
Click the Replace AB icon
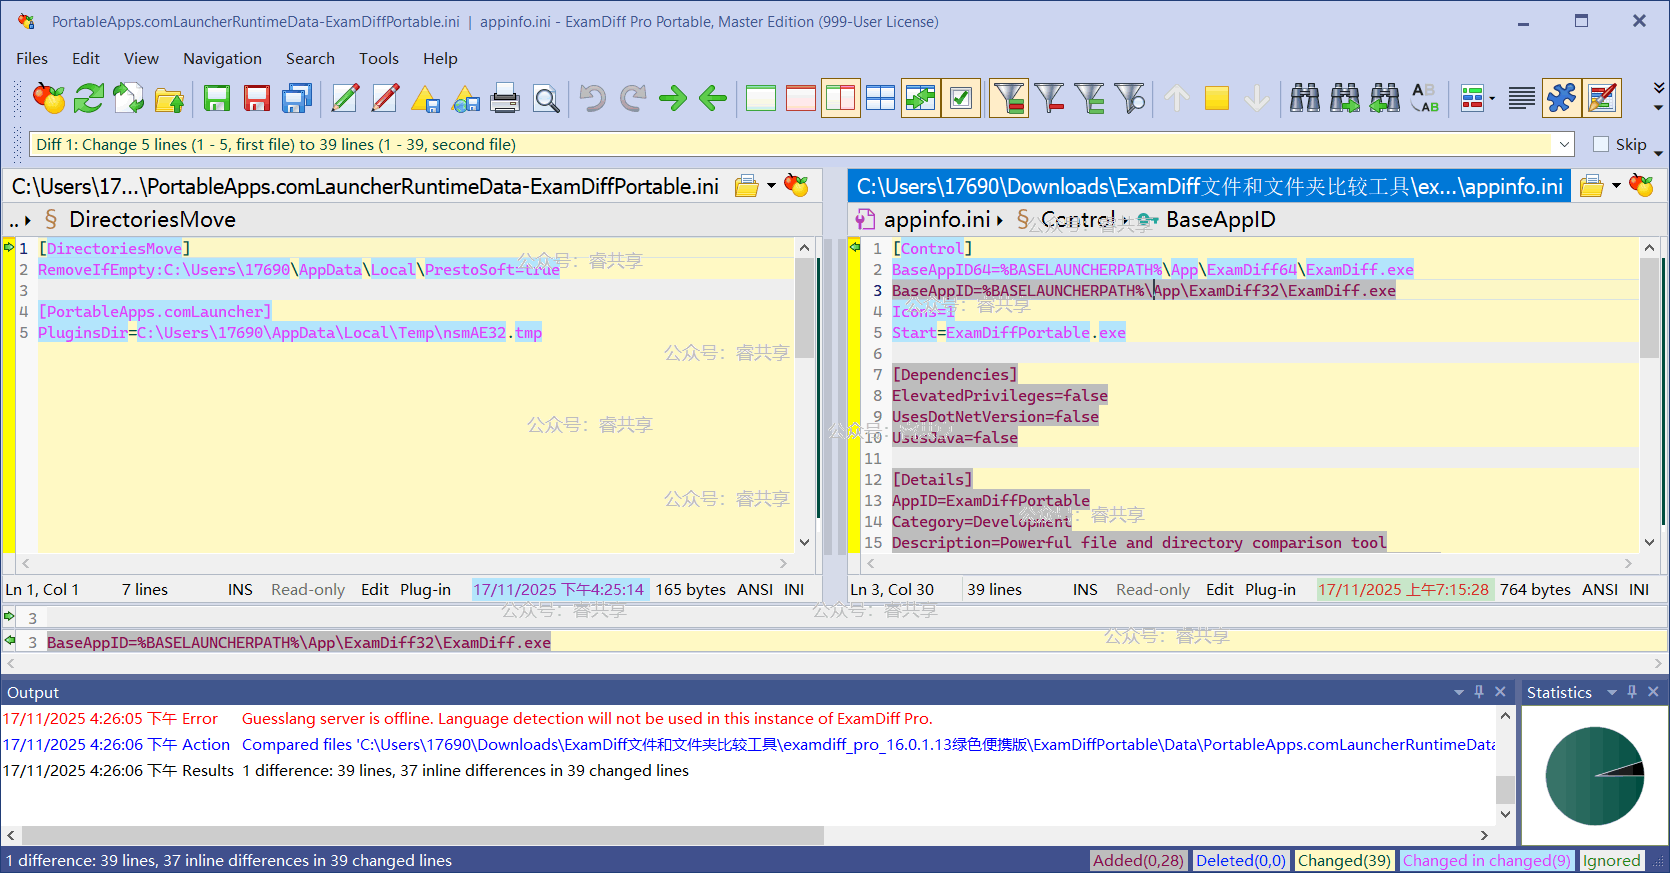coord(1424,98)
